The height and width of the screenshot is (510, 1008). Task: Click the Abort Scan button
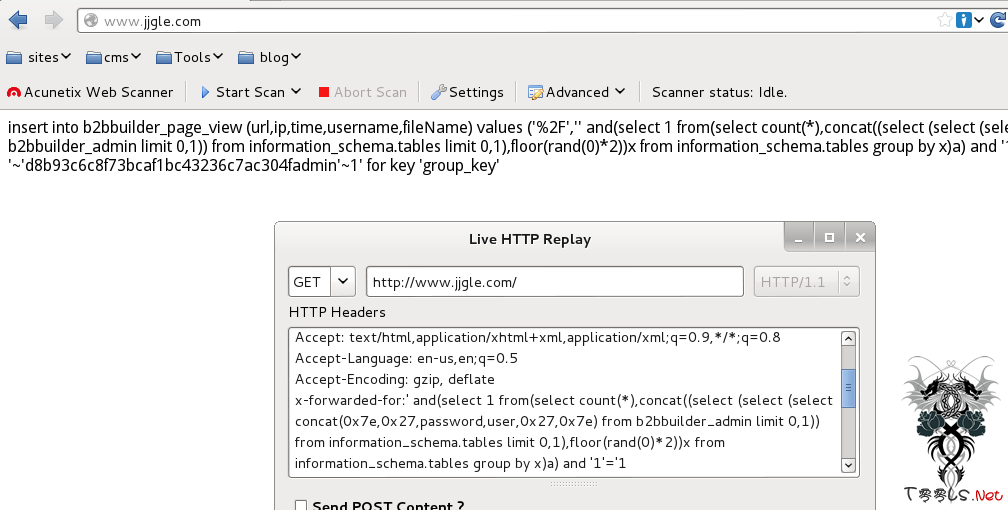(x=363, y=92)
